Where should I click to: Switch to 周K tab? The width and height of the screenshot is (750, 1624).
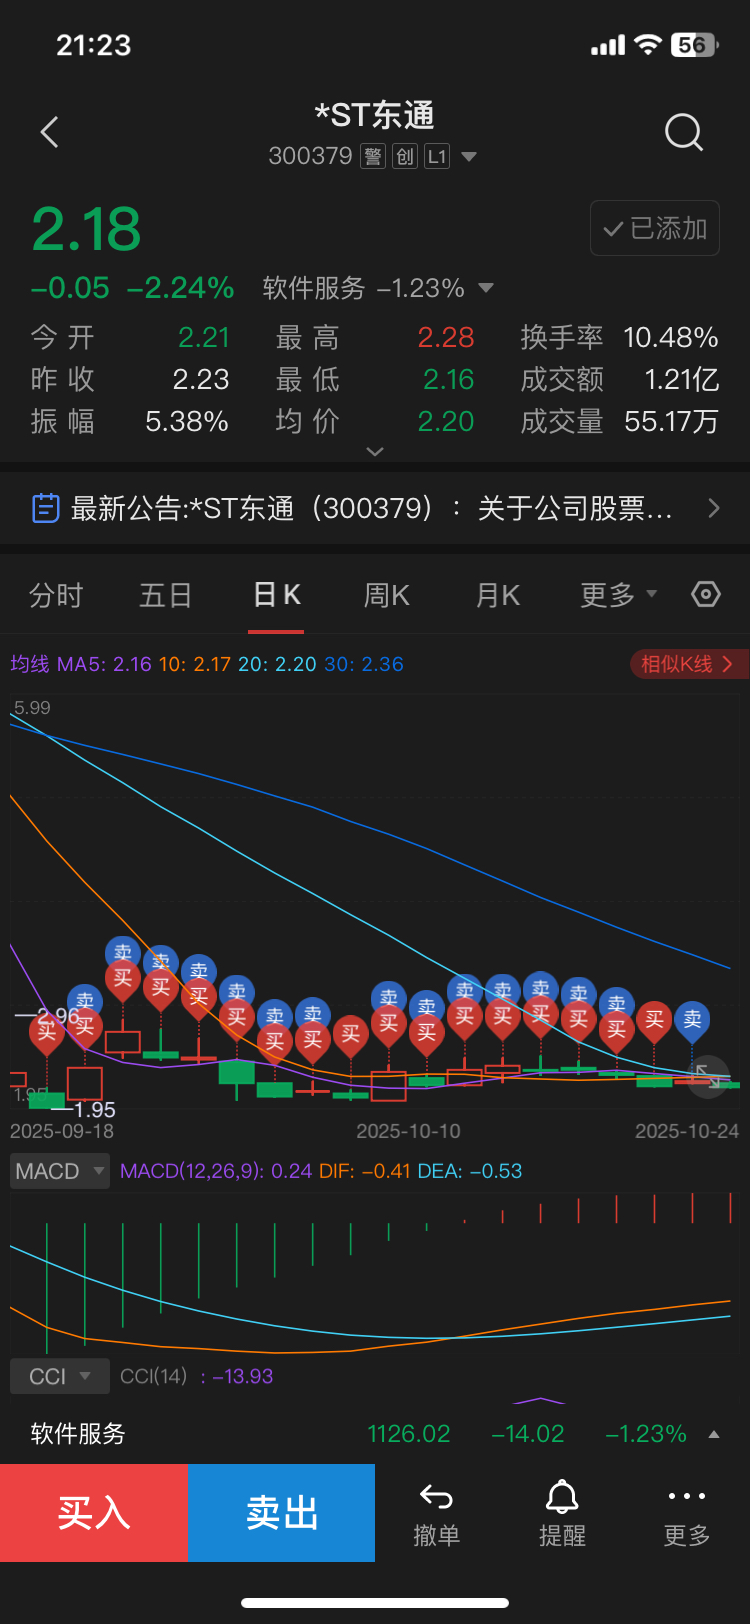(x=387, y=595)
